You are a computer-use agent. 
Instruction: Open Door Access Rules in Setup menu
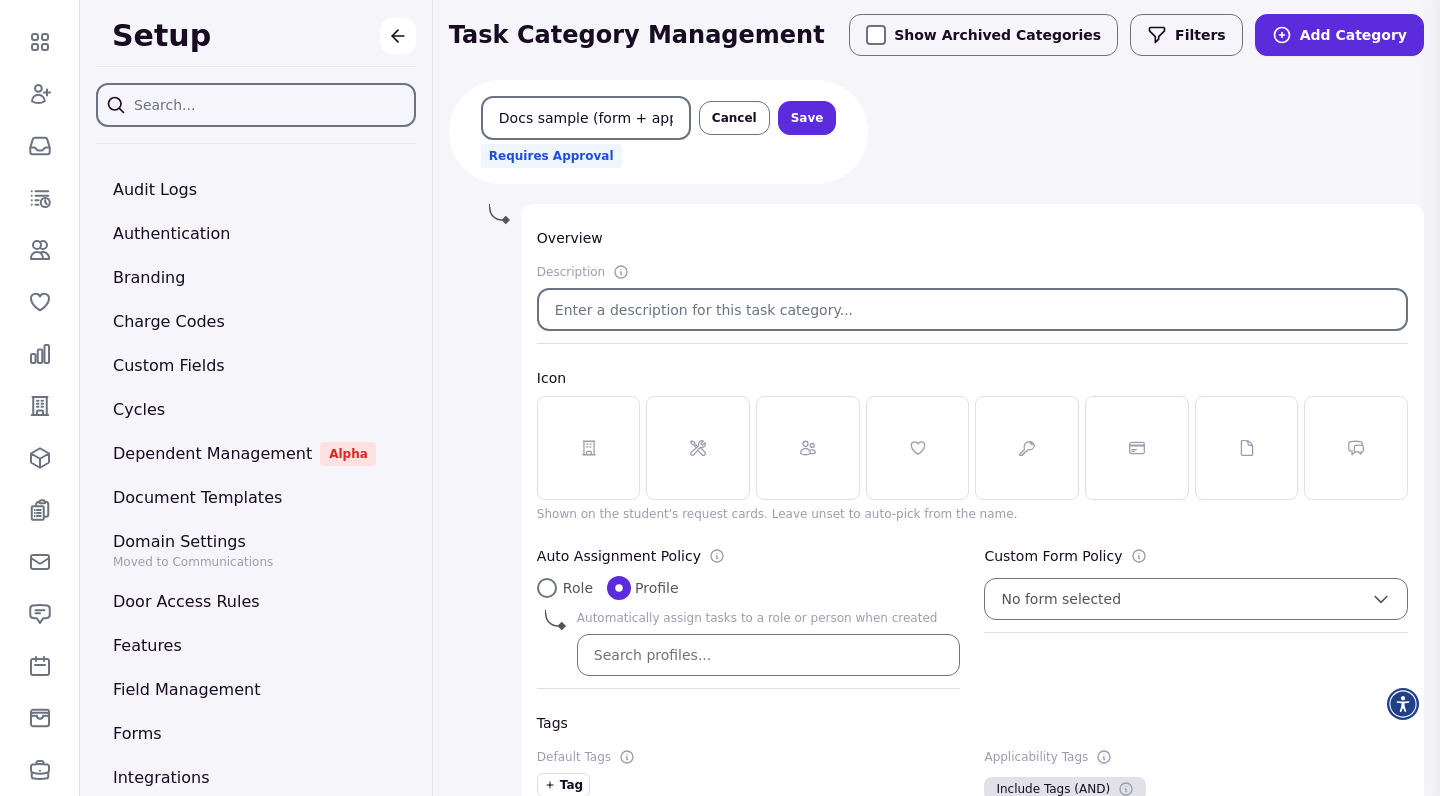click(x=186, y=601)
